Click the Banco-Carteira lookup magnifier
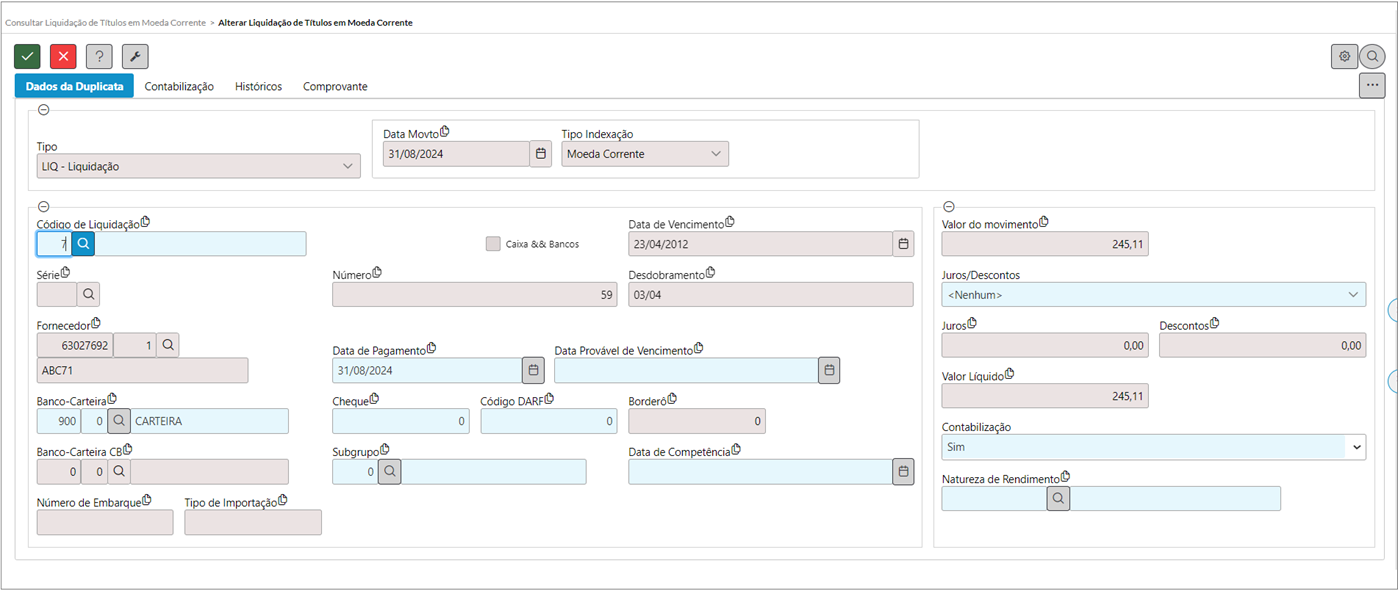The width and height of the screenshot is (1398, 591). 119,421
